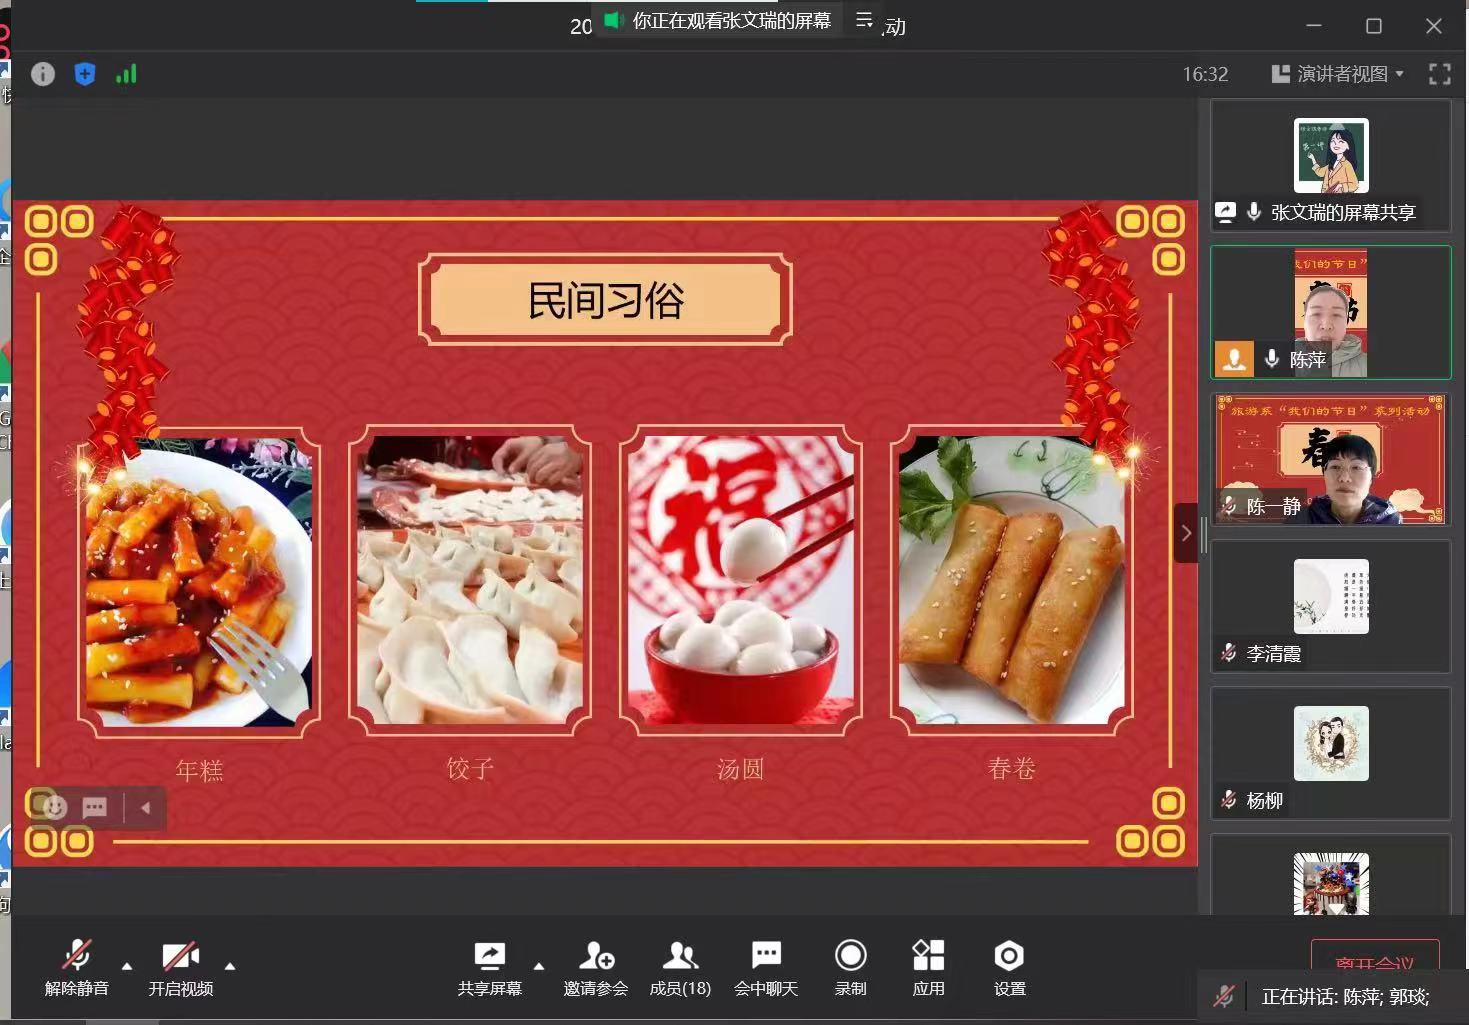
Task: Open 设置 settings
Action: coord(1009,968)
